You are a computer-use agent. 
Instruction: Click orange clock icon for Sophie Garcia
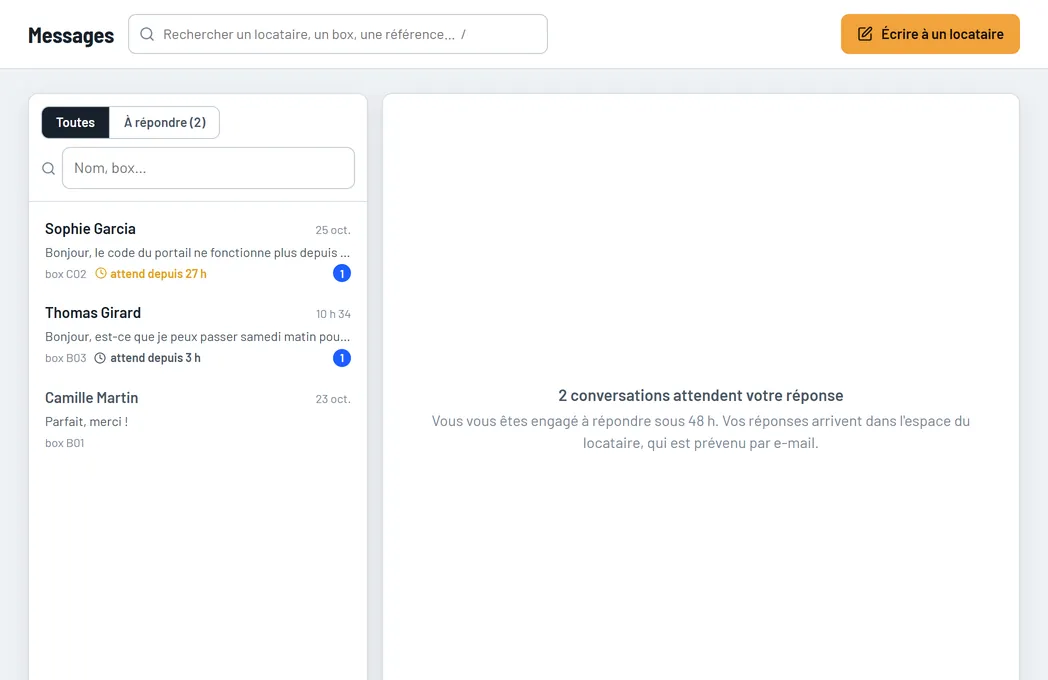101,273
